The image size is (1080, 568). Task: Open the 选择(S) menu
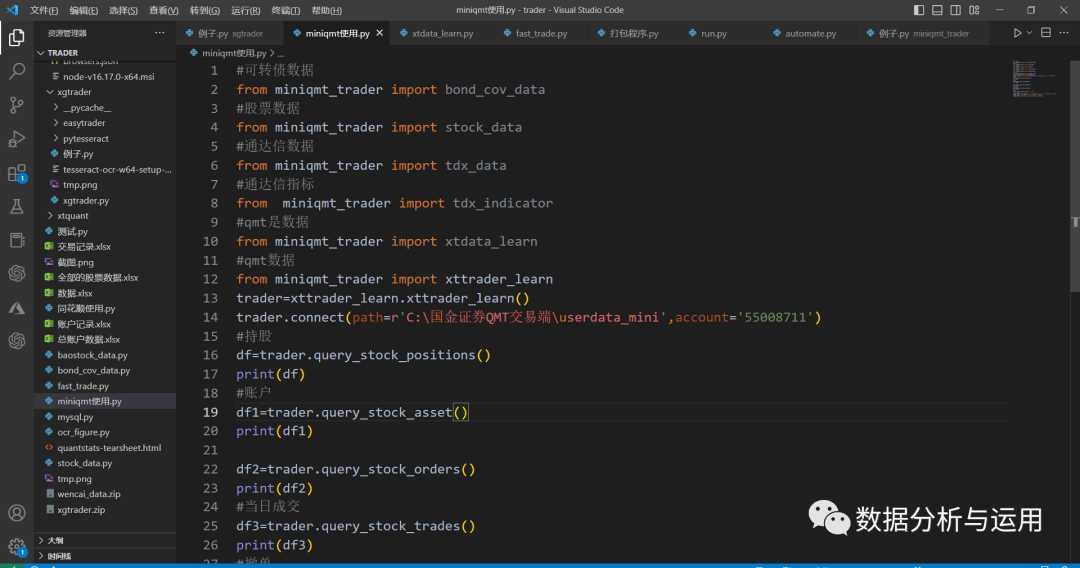(123, 10)
